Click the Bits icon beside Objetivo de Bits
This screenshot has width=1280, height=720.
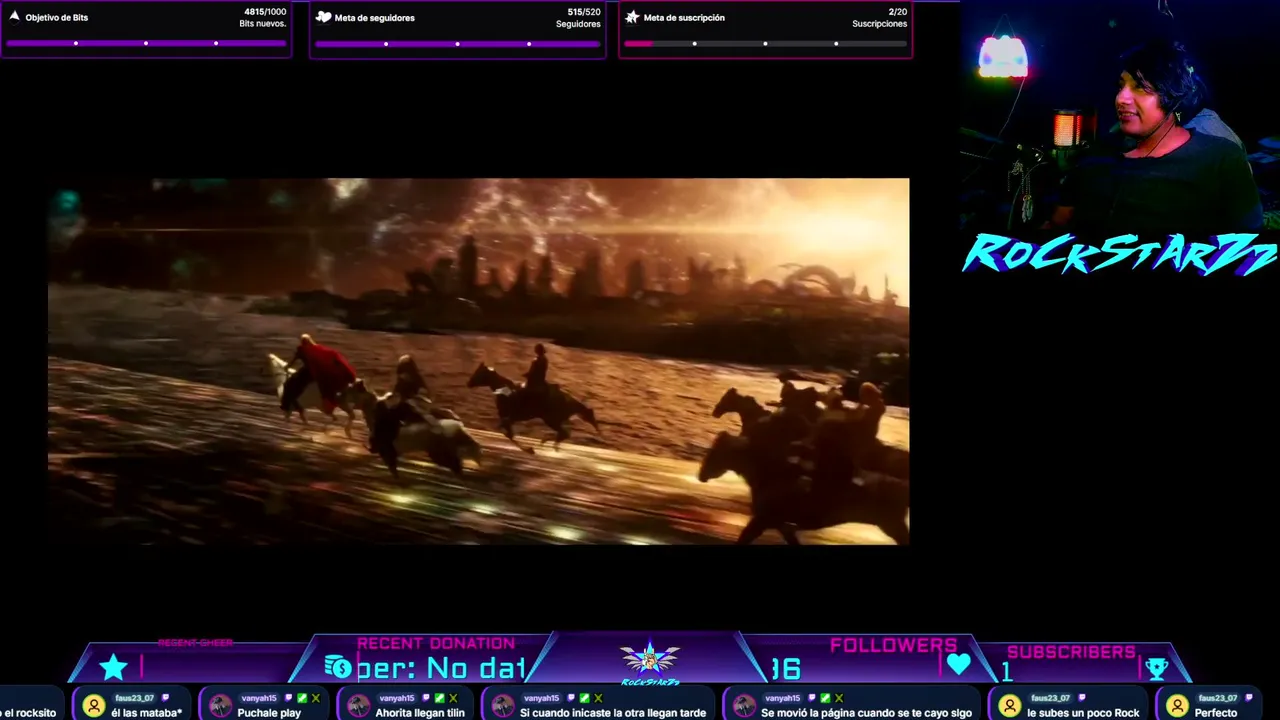[x=14, y=16]
